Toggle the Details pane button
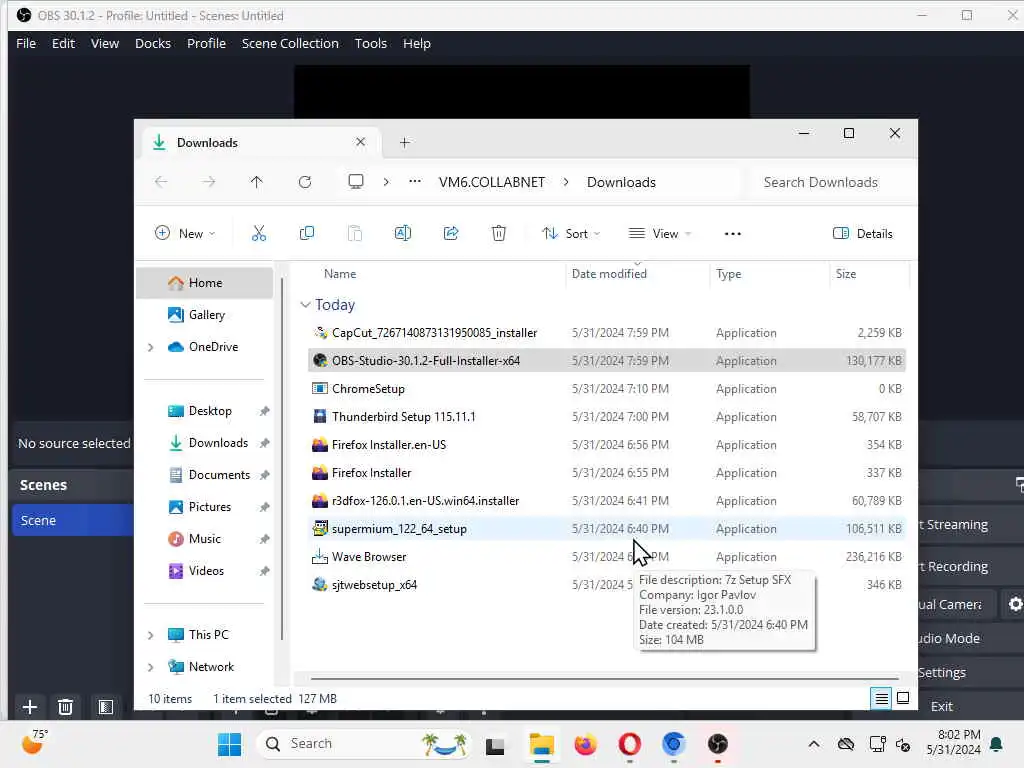The image size is (1024, 768). click(x=863, y=233)
